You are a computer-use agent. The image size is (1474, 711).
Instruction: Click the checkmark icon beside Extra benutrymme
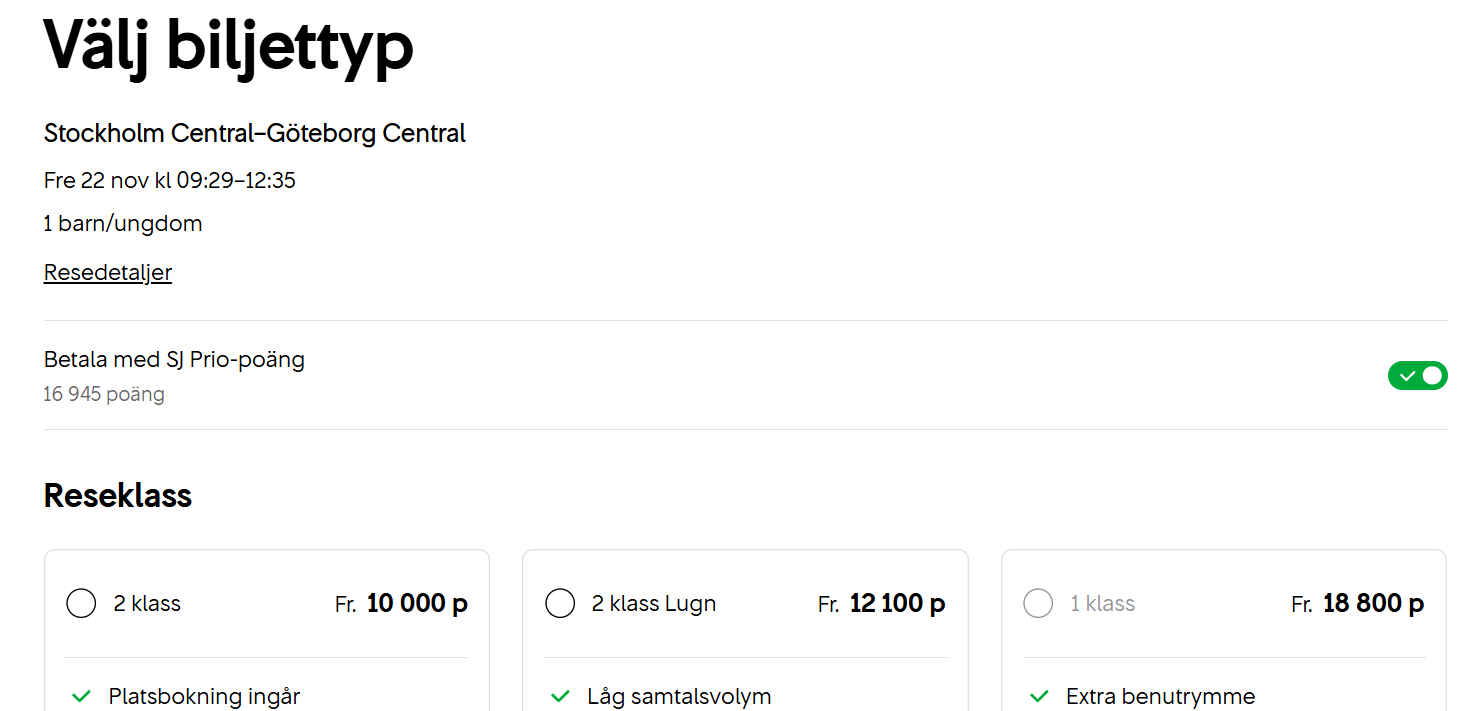click(1039, 696)
